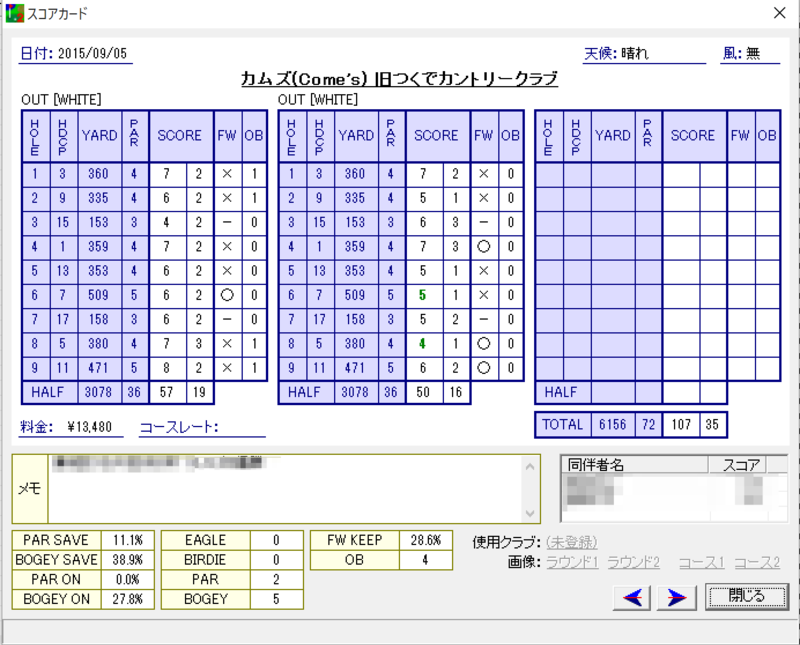Click the BOGEY count value 5

(x=277, y=599)
